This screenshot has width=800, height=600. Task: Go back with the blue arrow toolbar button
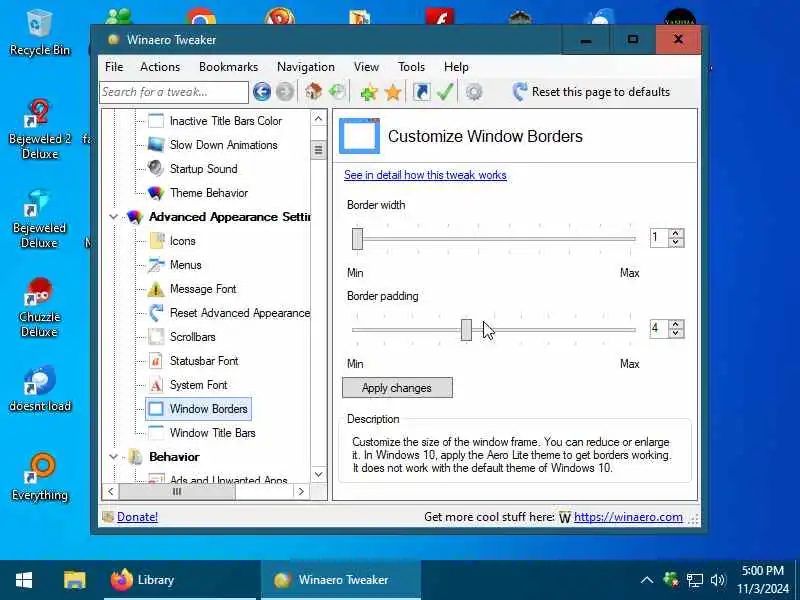point(262,92)
